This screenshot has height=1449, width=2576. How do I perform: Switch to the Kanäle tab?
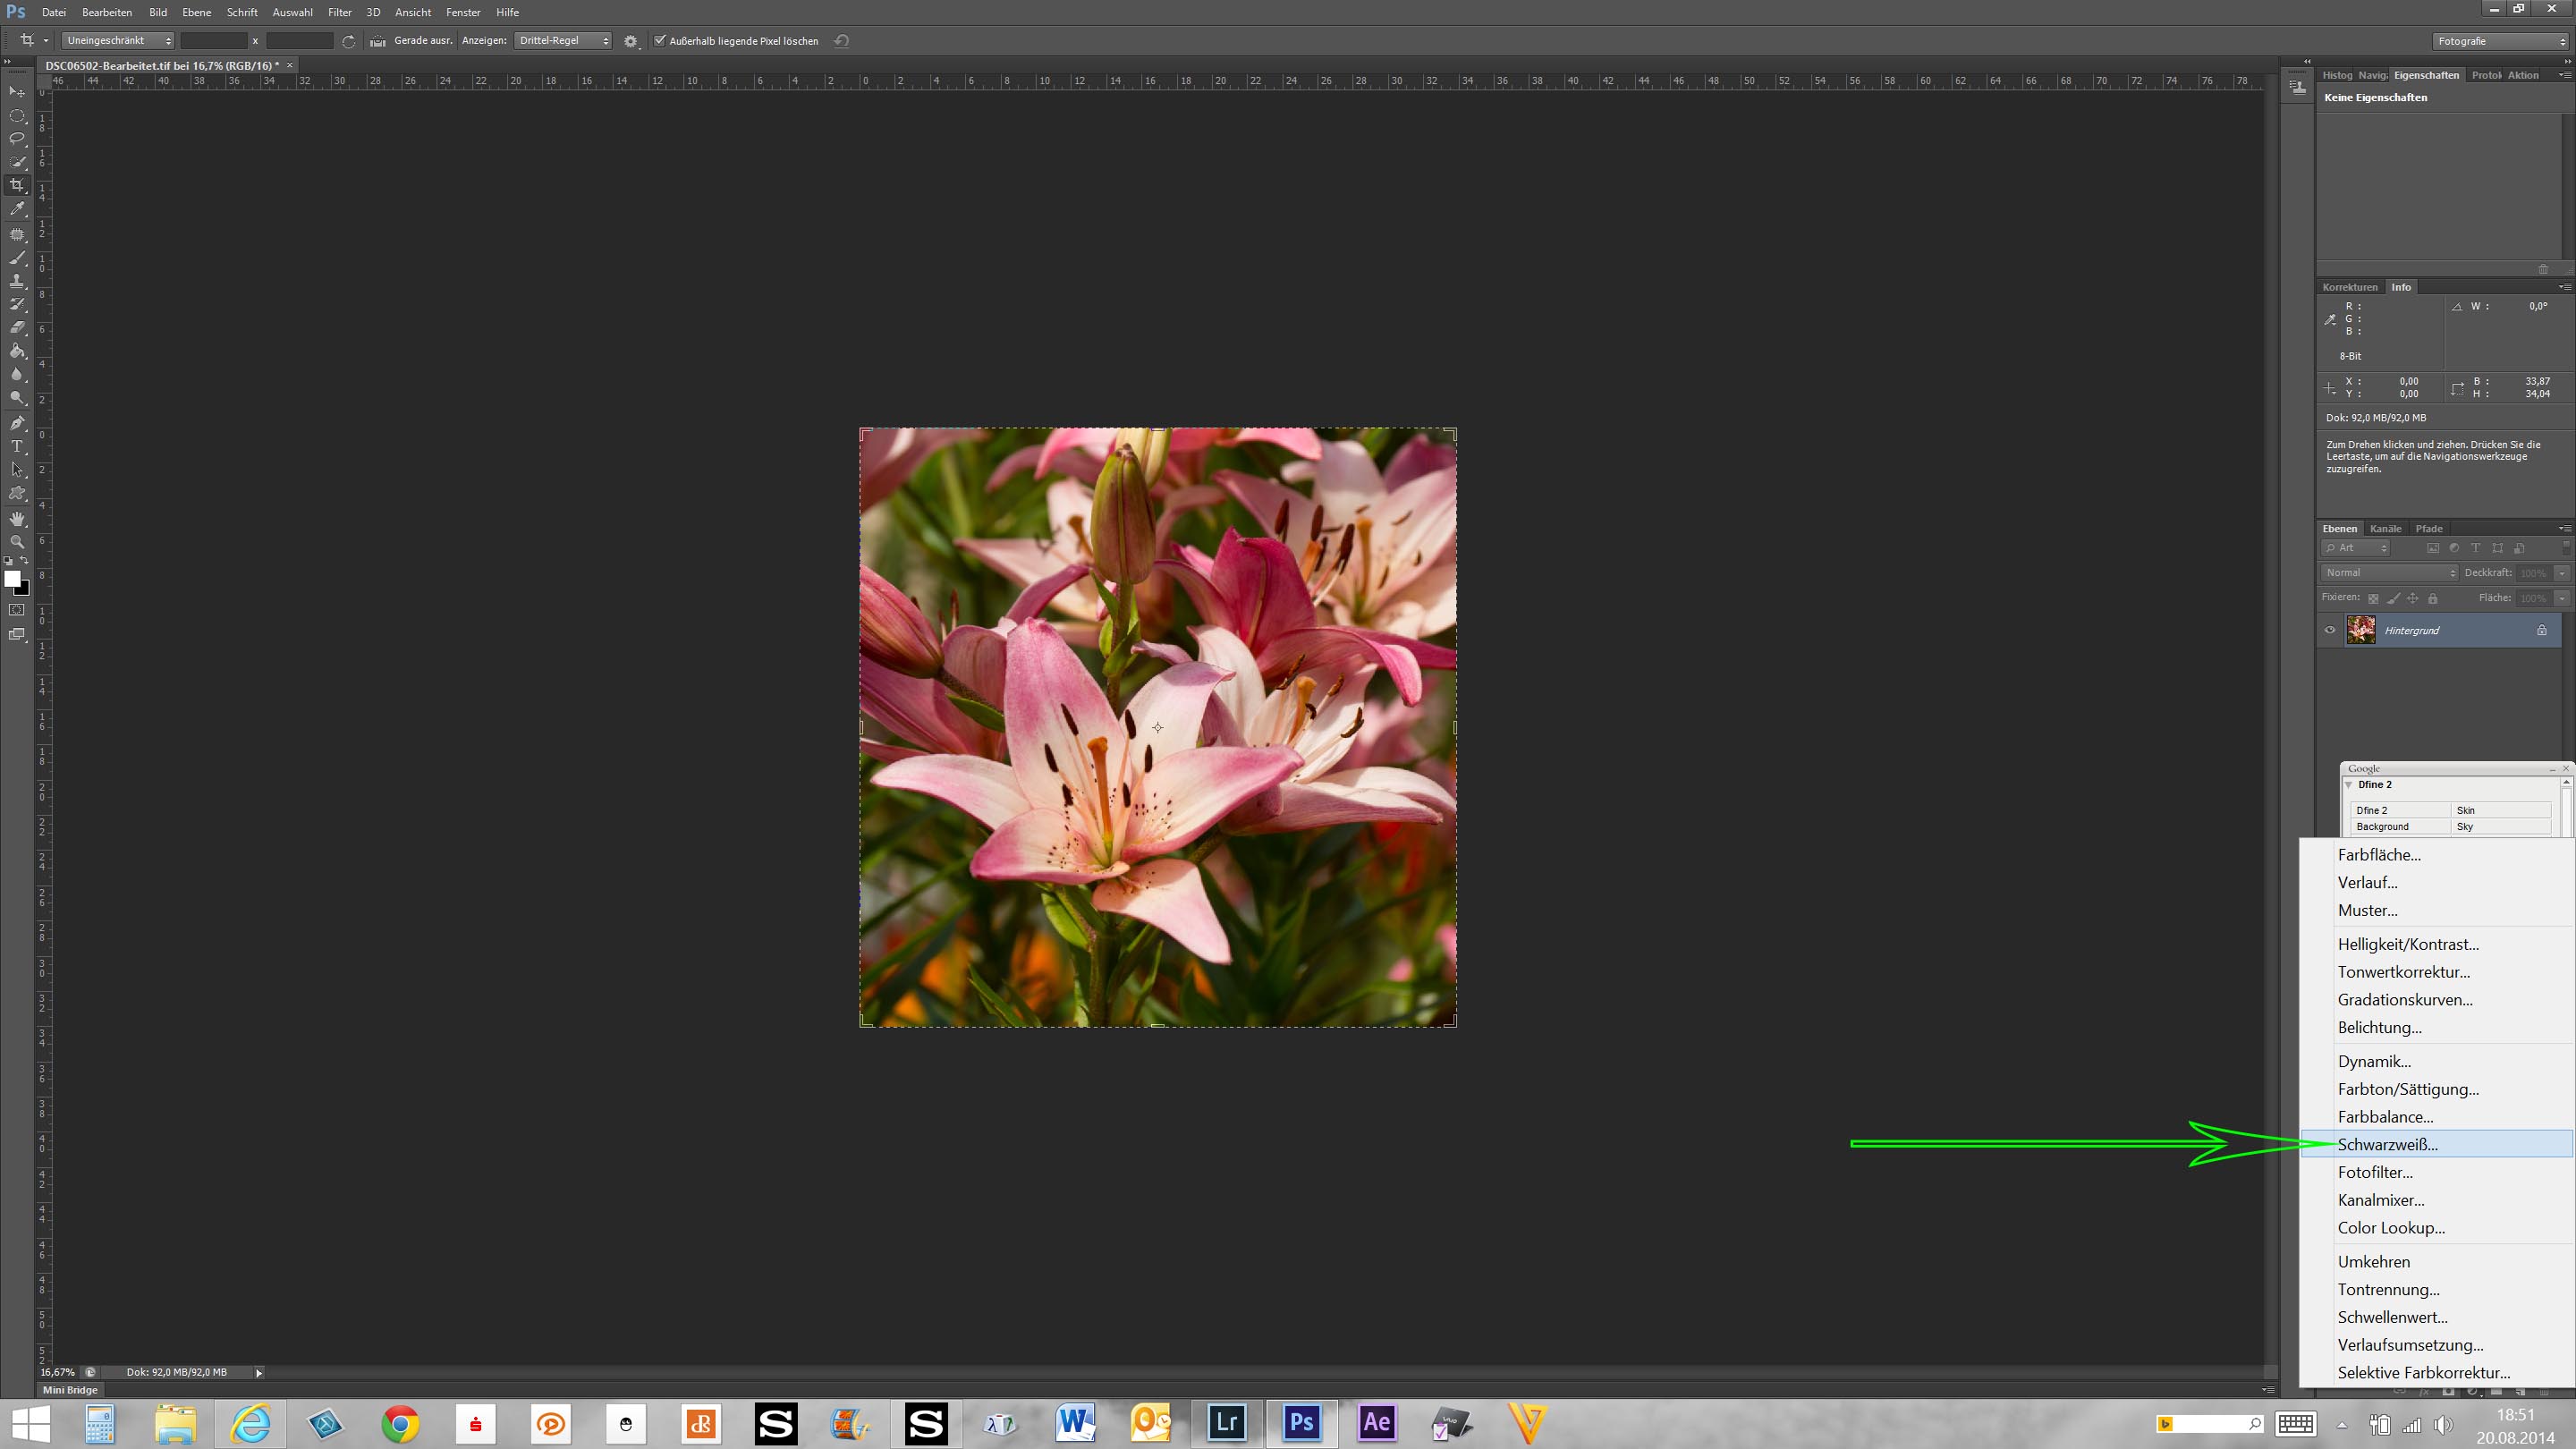tap(2385, 529)
